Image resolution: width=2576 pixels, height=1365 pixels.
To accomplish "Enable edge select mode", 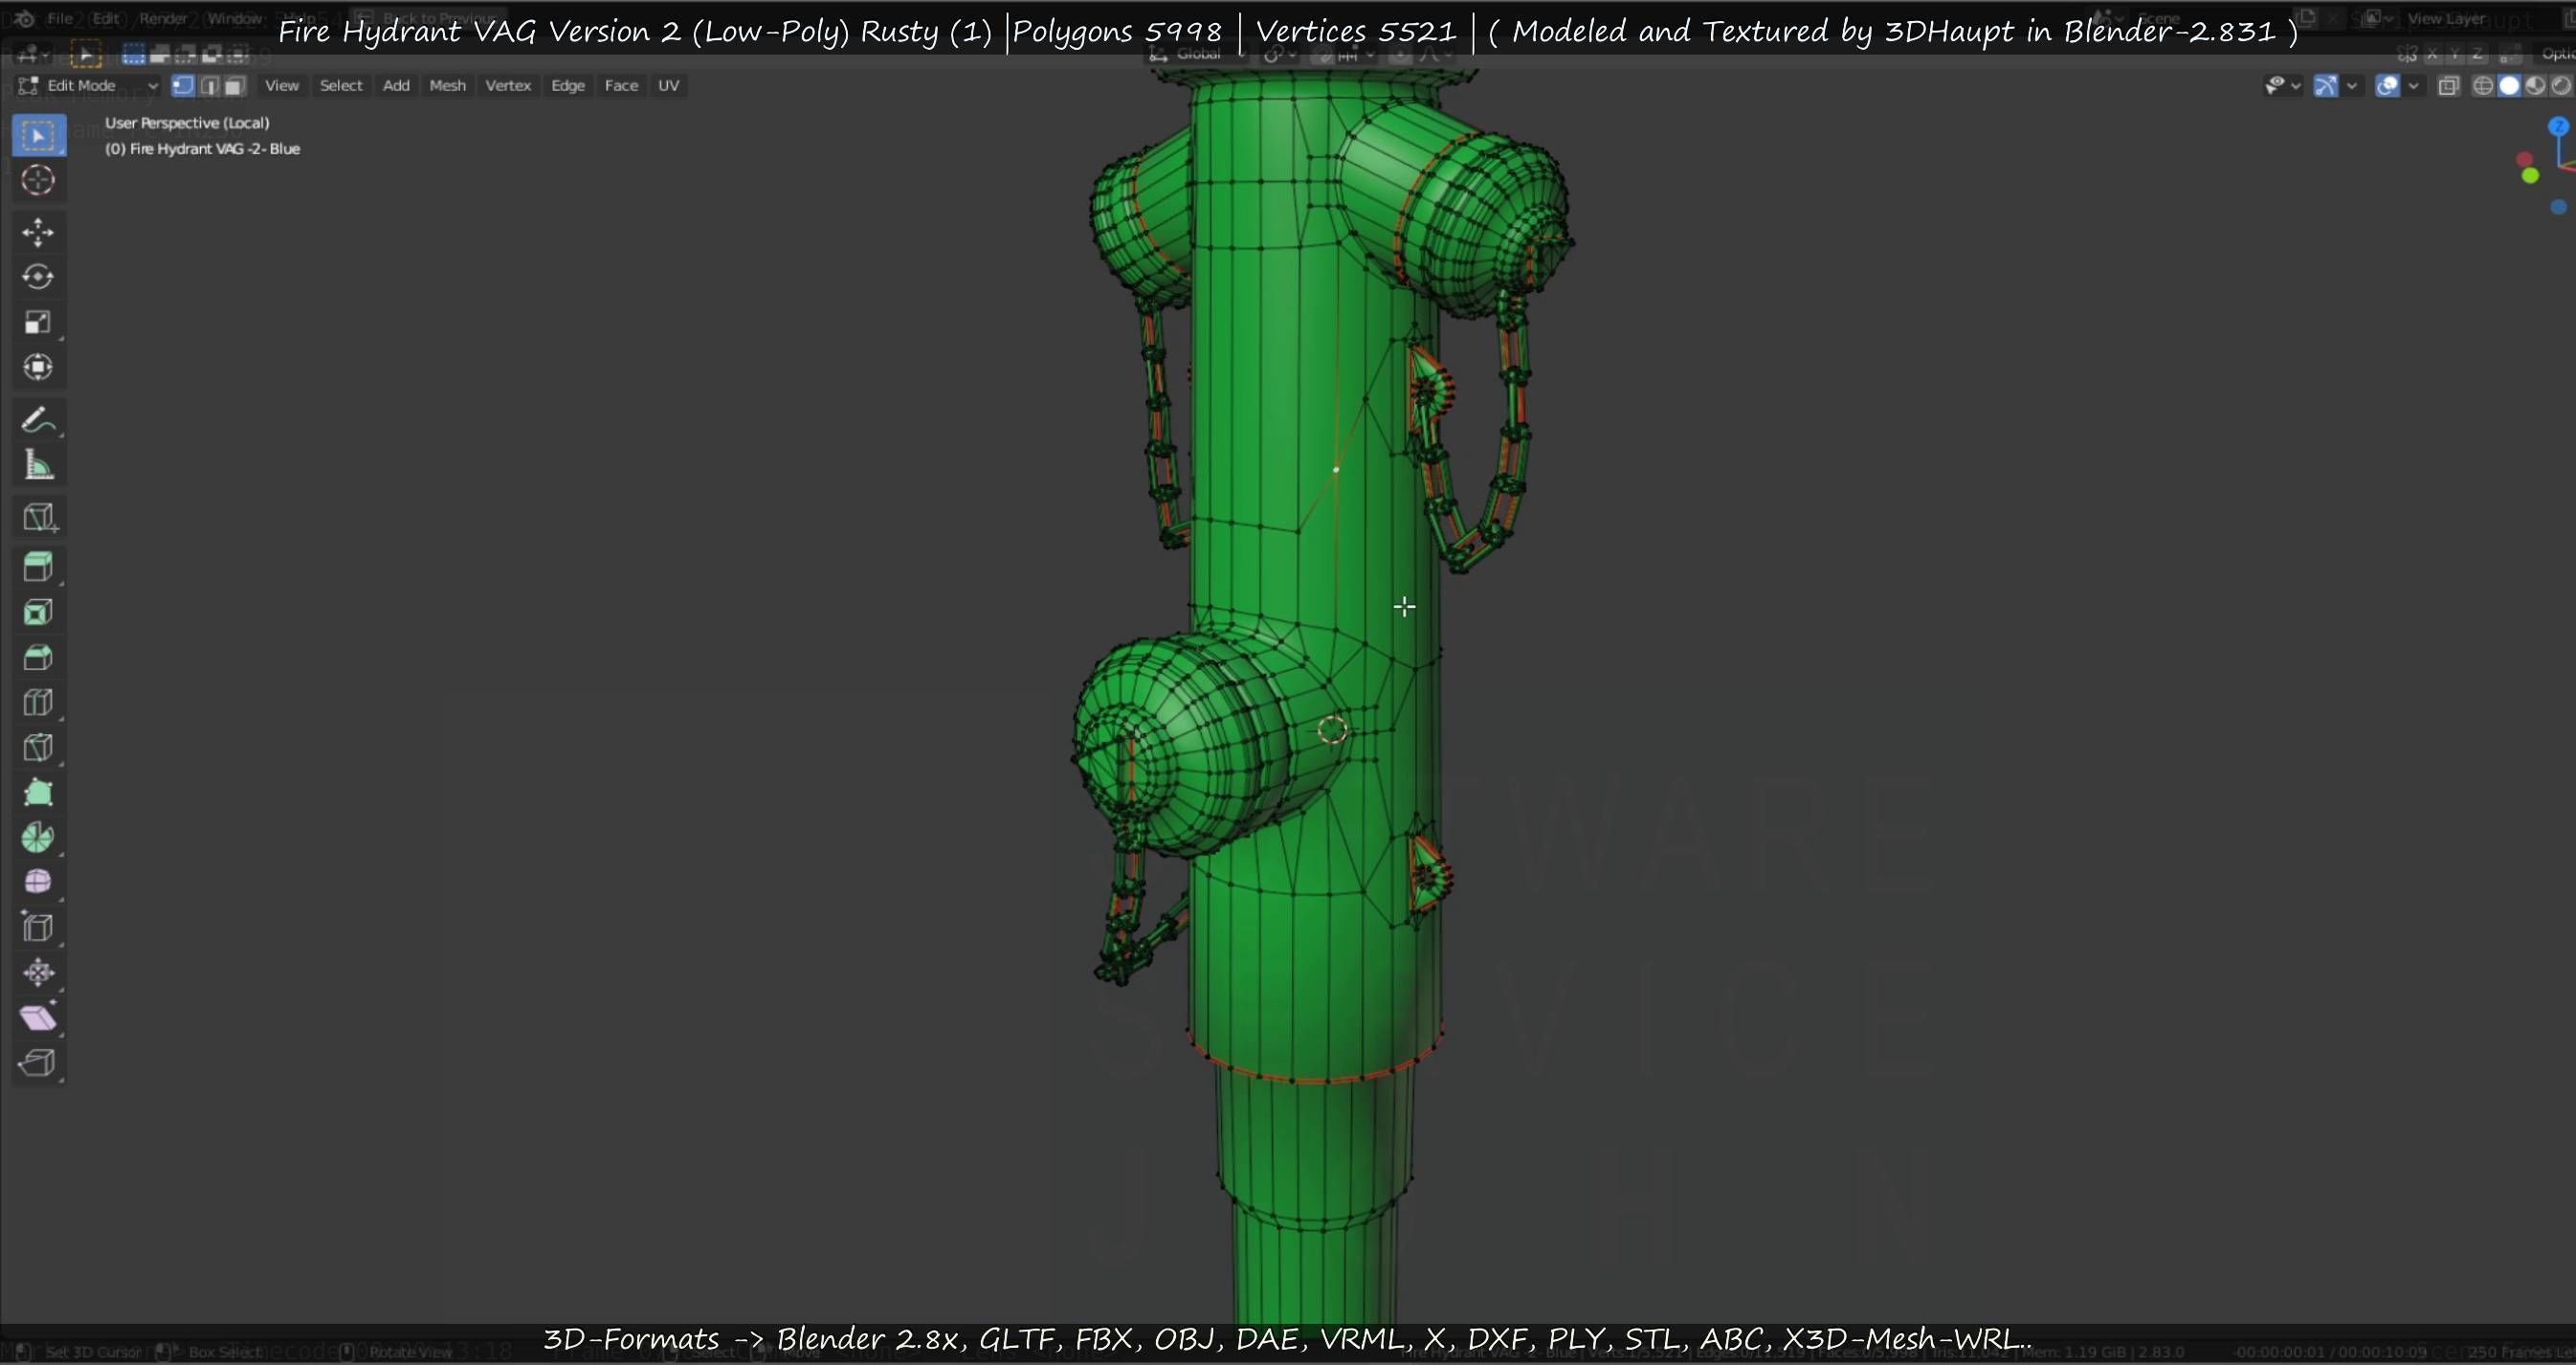I will point(209,86).
